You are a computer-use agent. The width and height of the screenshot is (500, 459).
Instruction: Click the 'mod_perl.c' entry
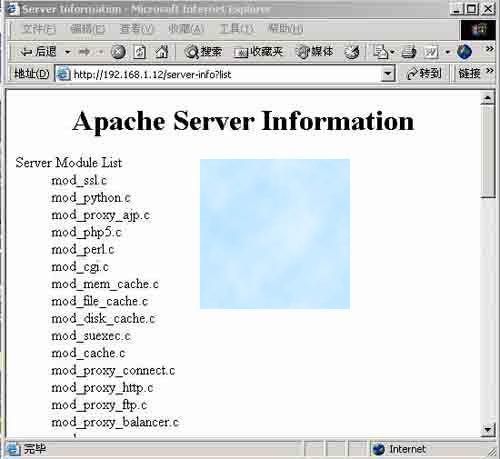pos(83,250)
